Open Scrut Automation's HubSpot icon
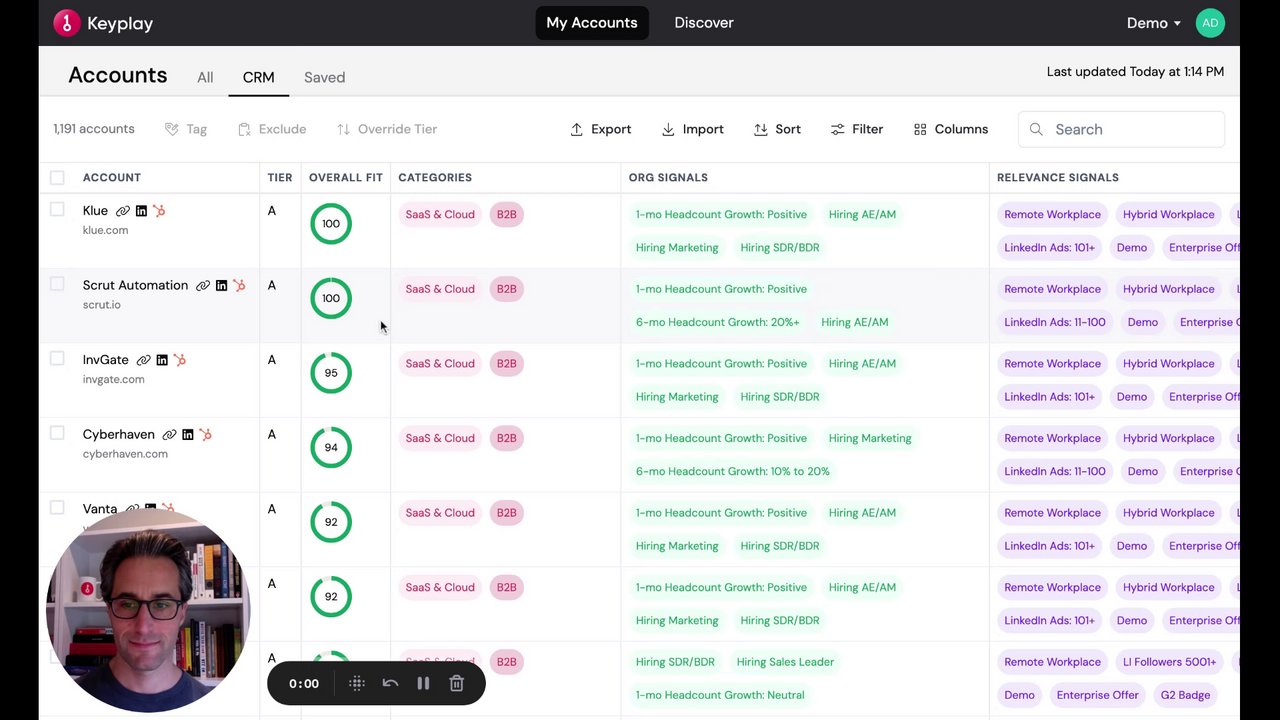Viewport: 1280px width, 720px height. pos(239,286)
